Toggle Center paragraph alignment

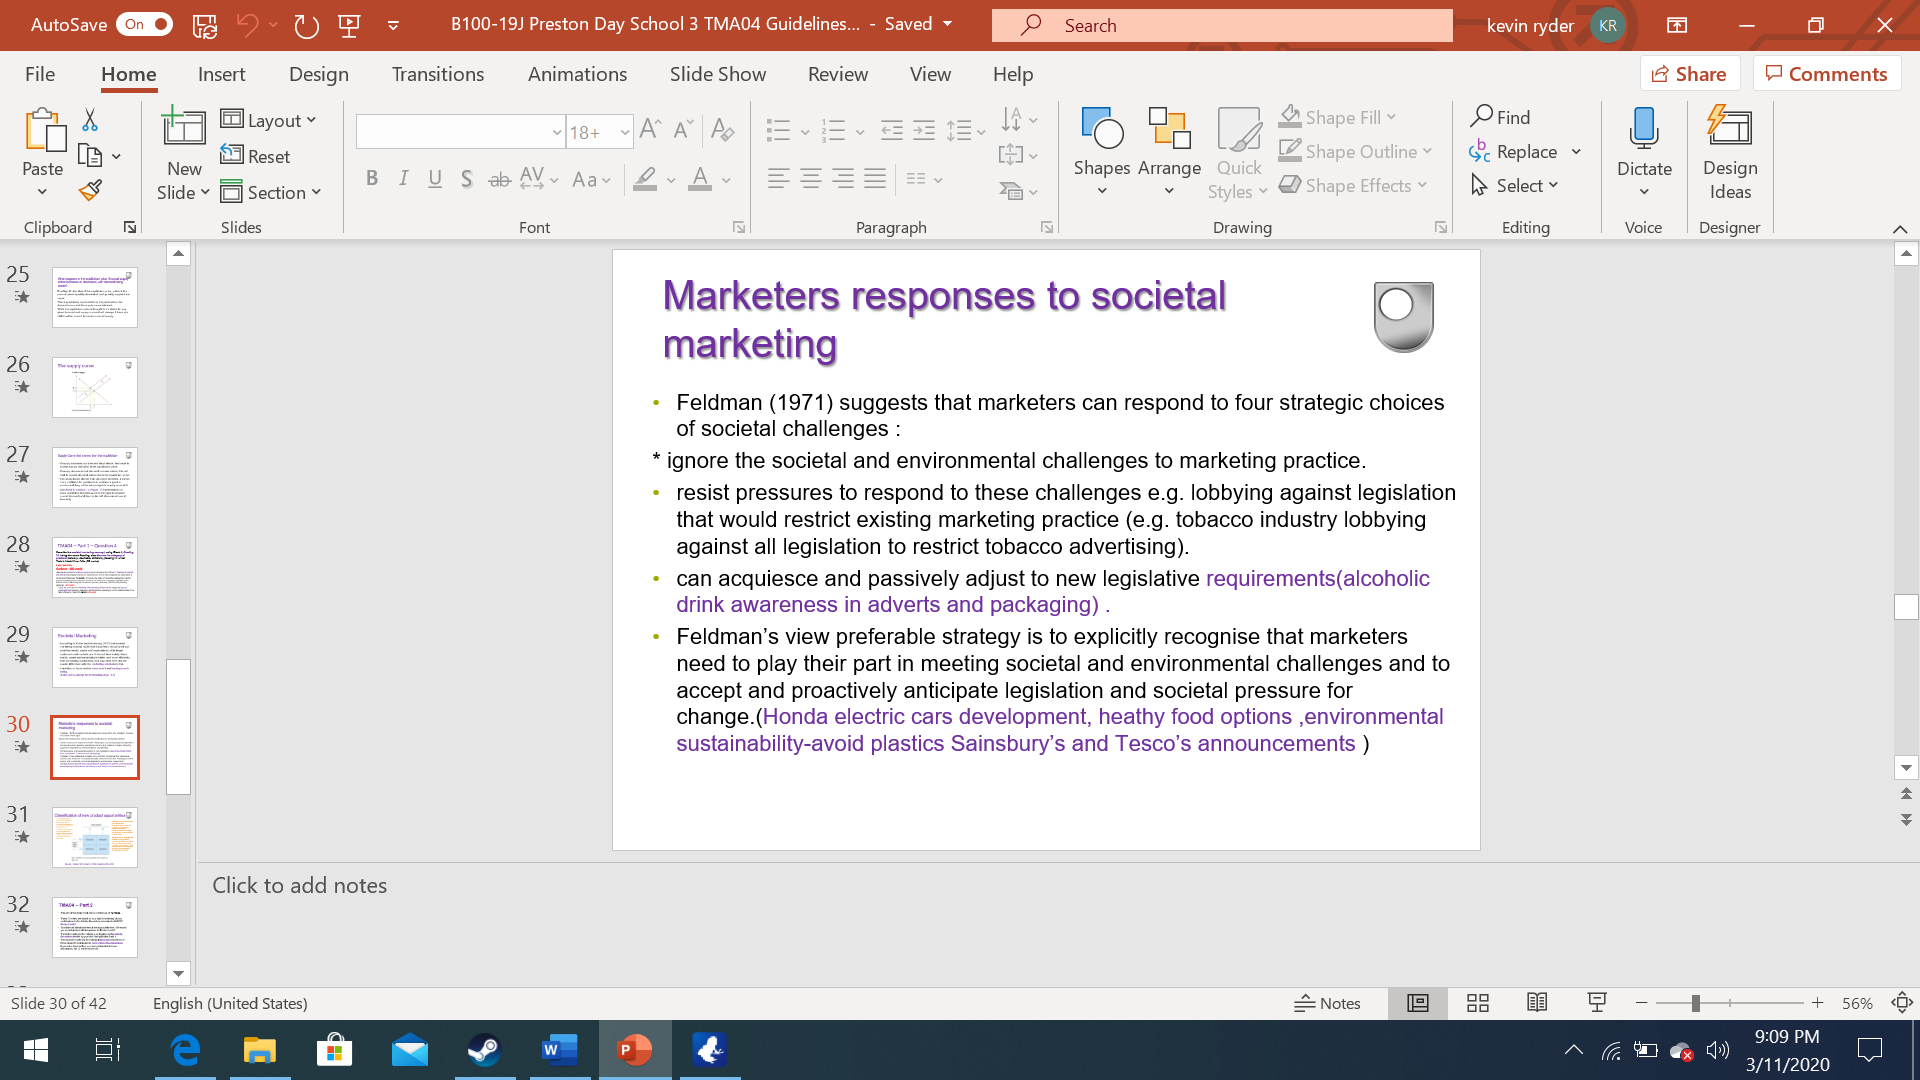pyautogui.click(x=811, y=179)
